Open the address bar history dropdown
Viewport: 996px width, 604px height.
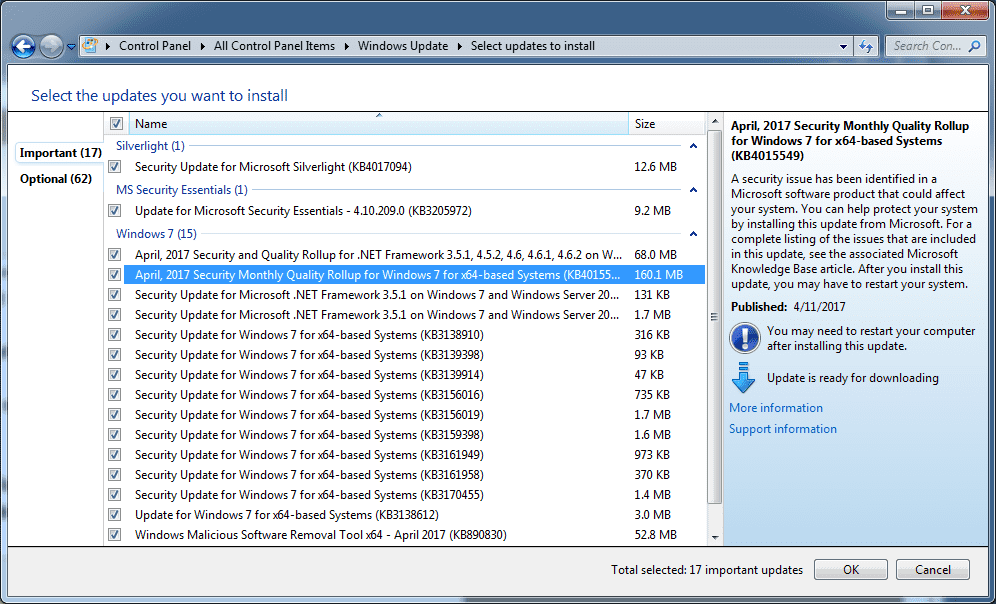click(x=843, y=46)
